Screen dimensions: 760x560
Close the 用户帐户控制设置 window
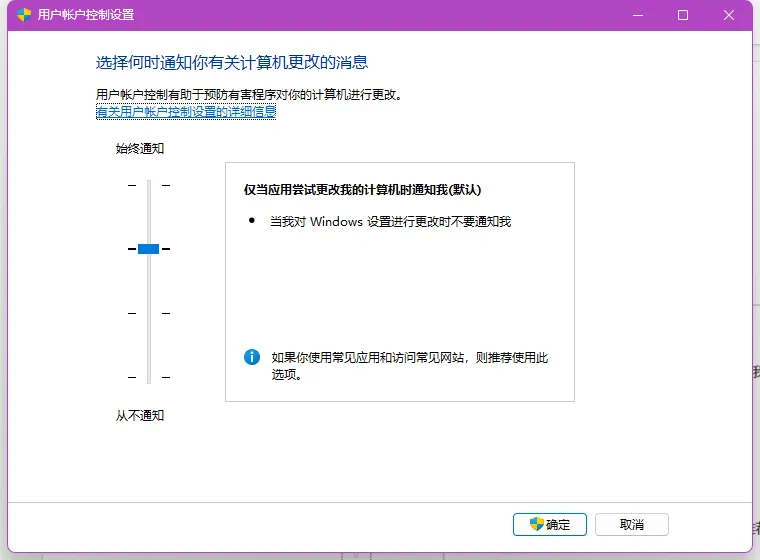pyautogui.click(x=728, y=15)
